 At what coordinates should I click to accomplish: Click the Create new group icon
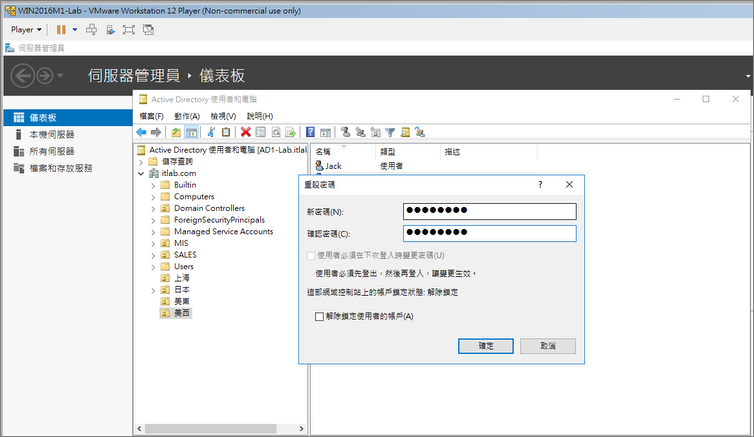360,132
